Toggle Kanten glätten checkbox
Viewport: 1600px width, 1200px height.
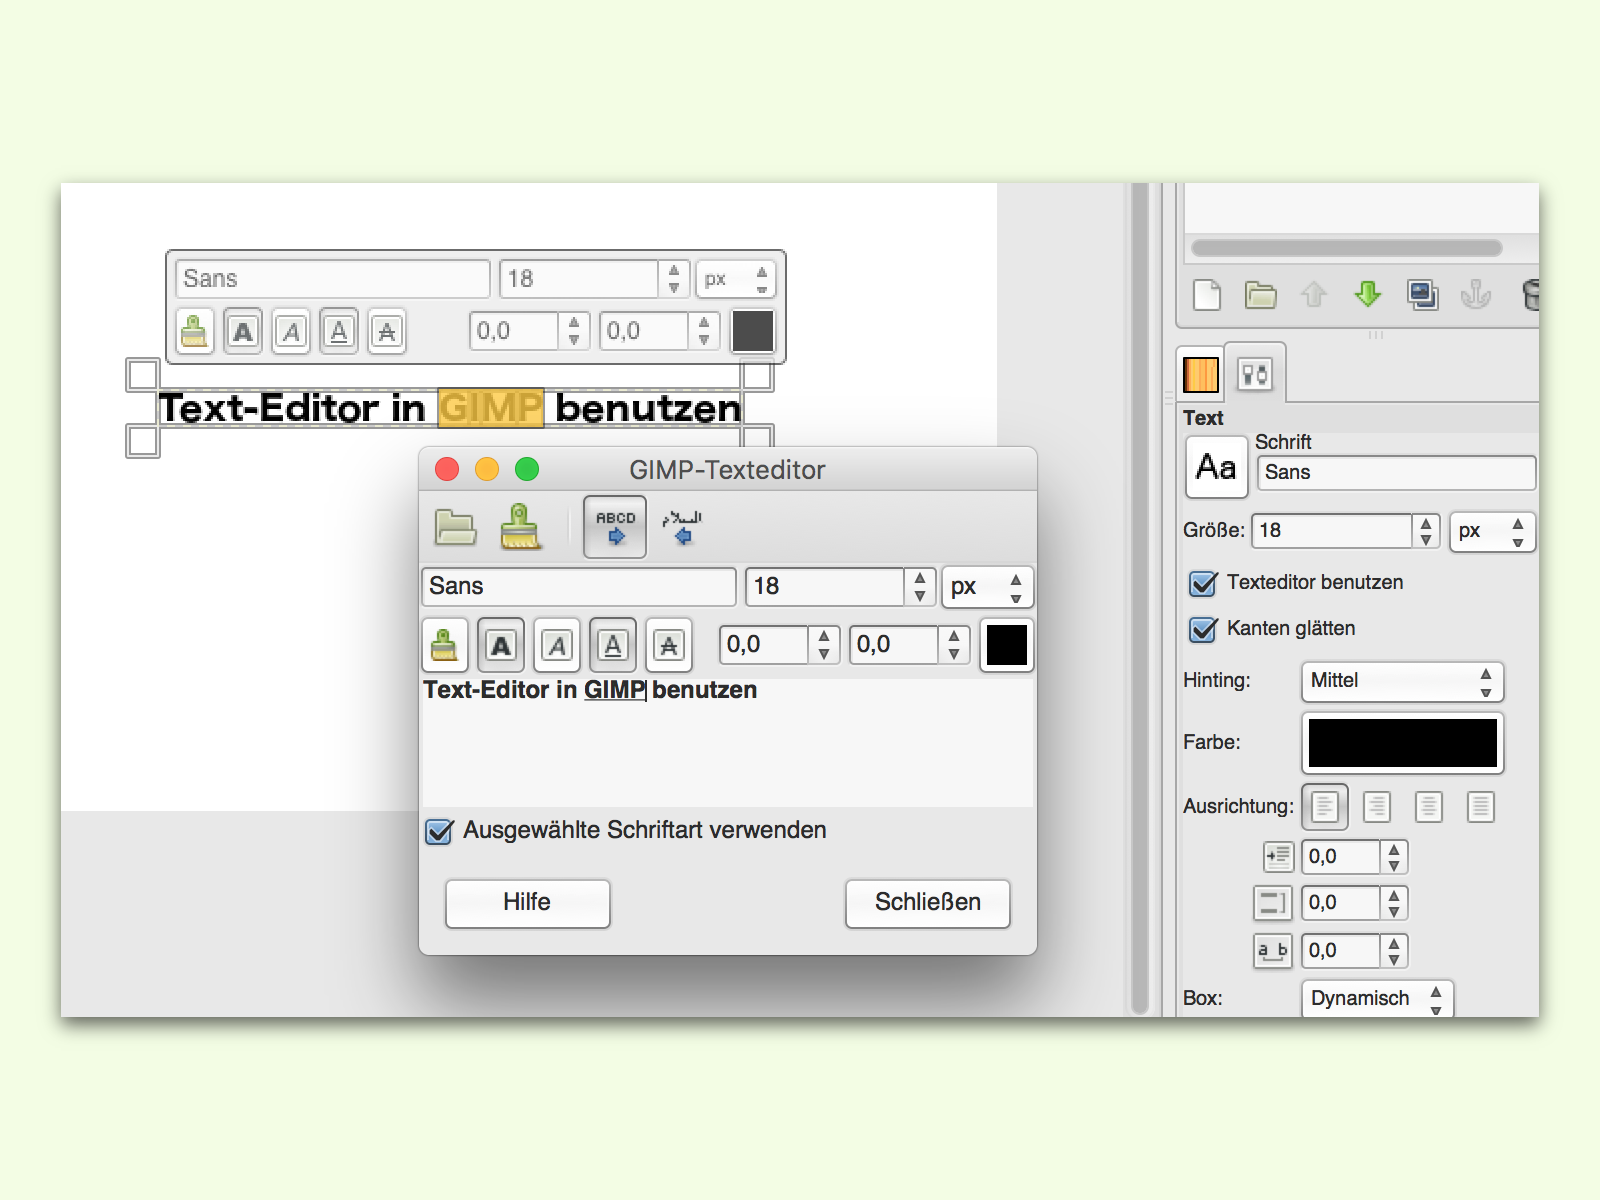tap(1203, 629)
